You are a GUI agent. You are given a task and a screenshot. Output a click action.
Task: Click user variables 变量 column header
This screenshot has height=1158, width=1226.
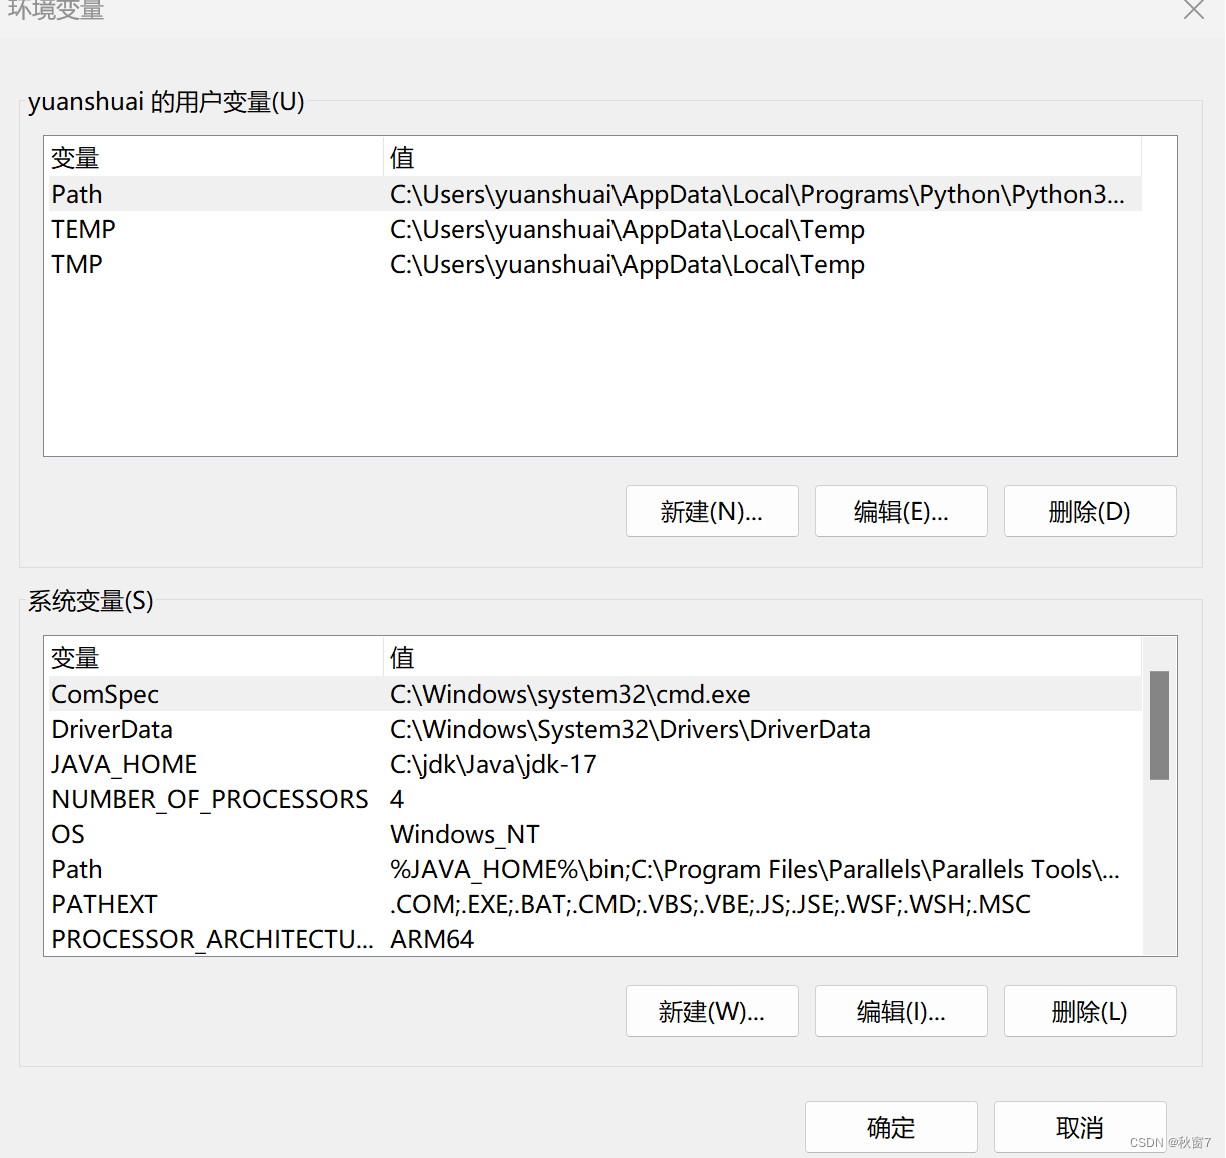coord(215,157)
